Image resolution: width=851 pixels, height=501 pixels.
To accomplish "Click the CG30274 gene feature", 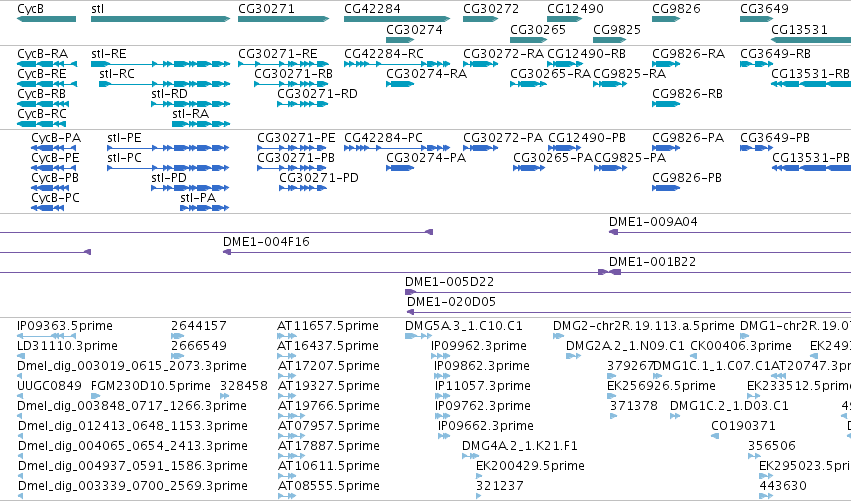I will click(400, 40).
